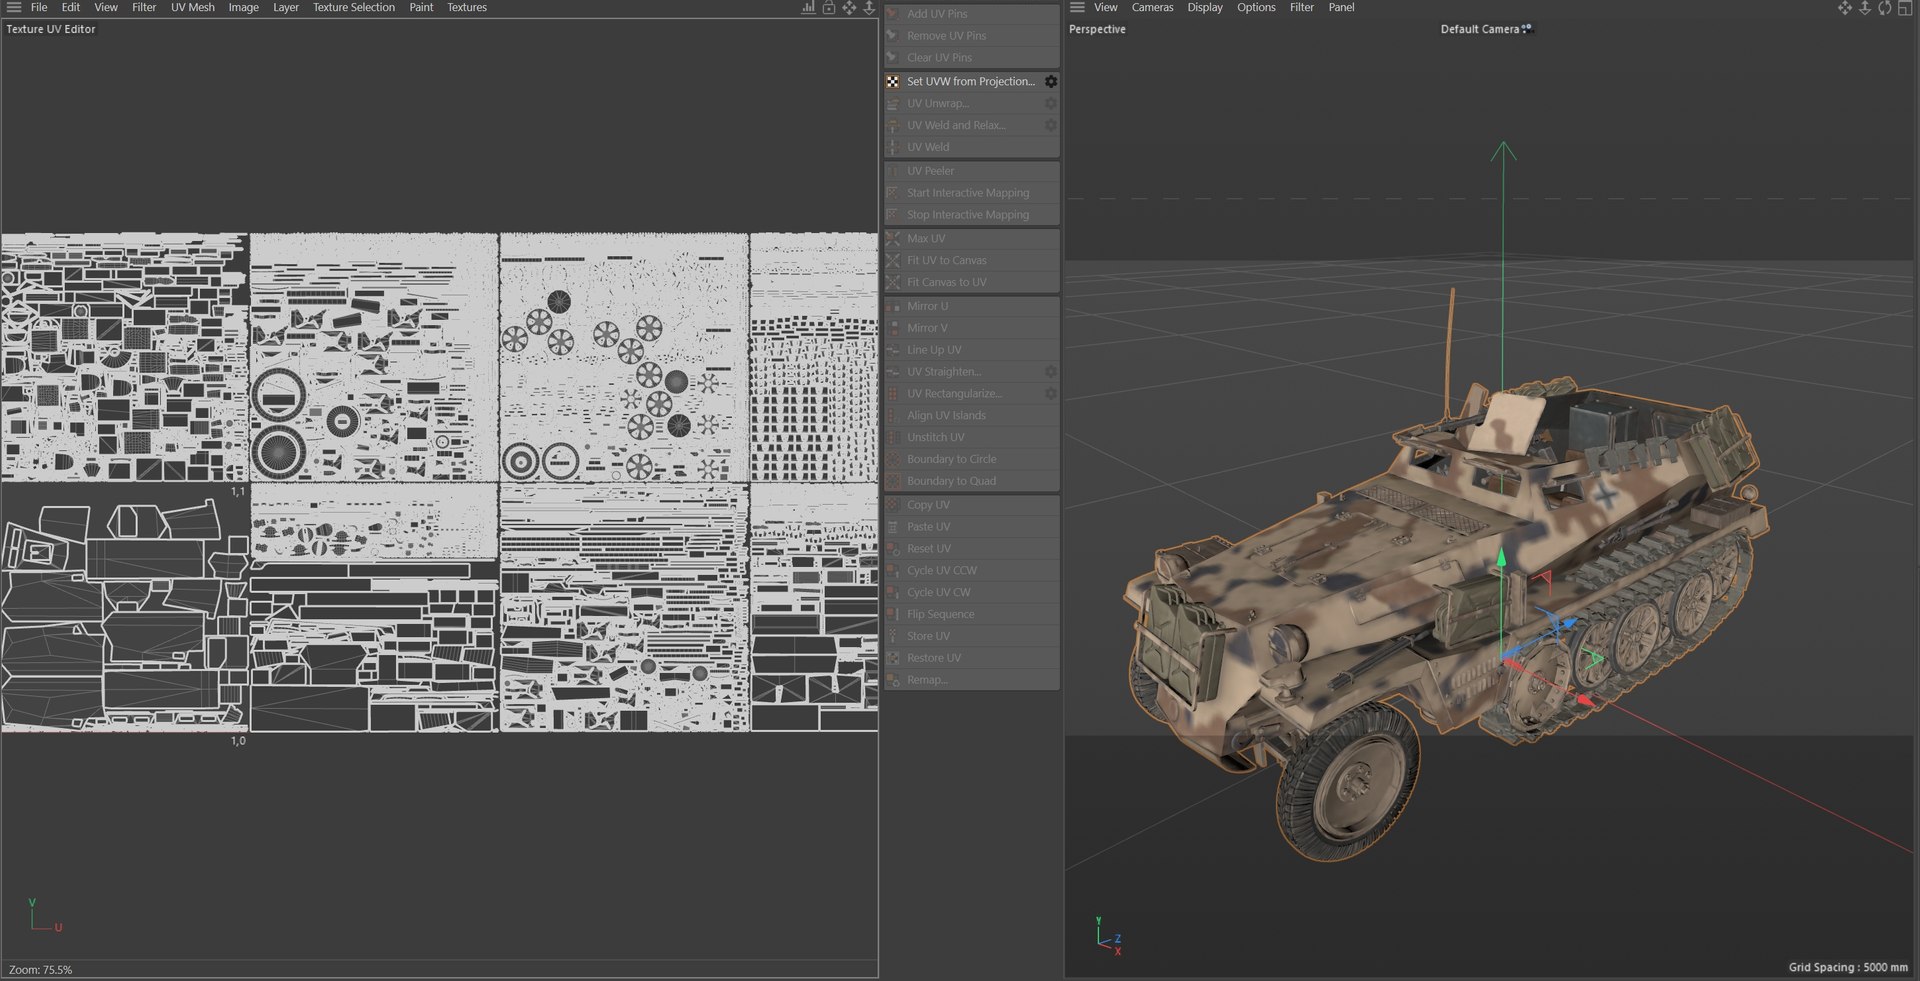This screenshot has height=981, width=1920.
Task: Open Set UVW from Projection settings gear
Action: 1051,81
